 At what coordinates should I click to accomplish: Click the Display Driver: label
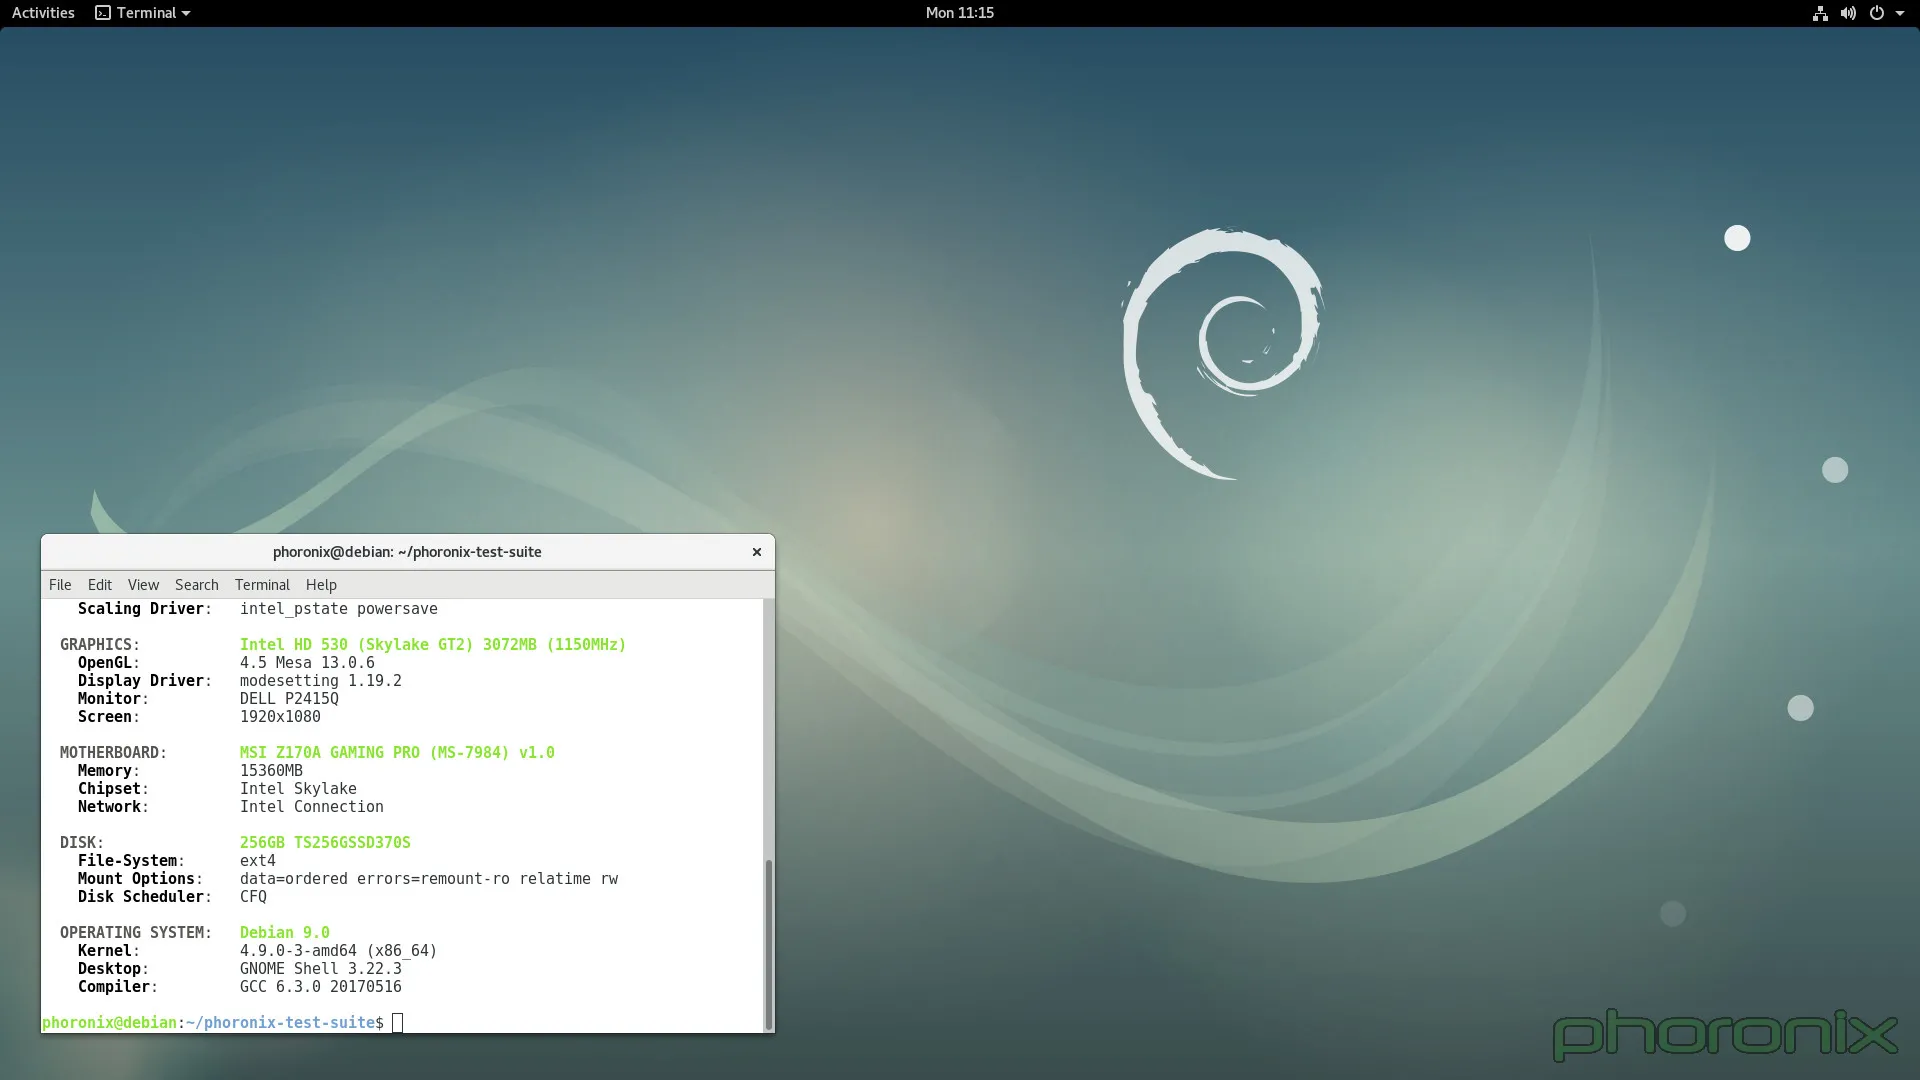click(145, 681)
